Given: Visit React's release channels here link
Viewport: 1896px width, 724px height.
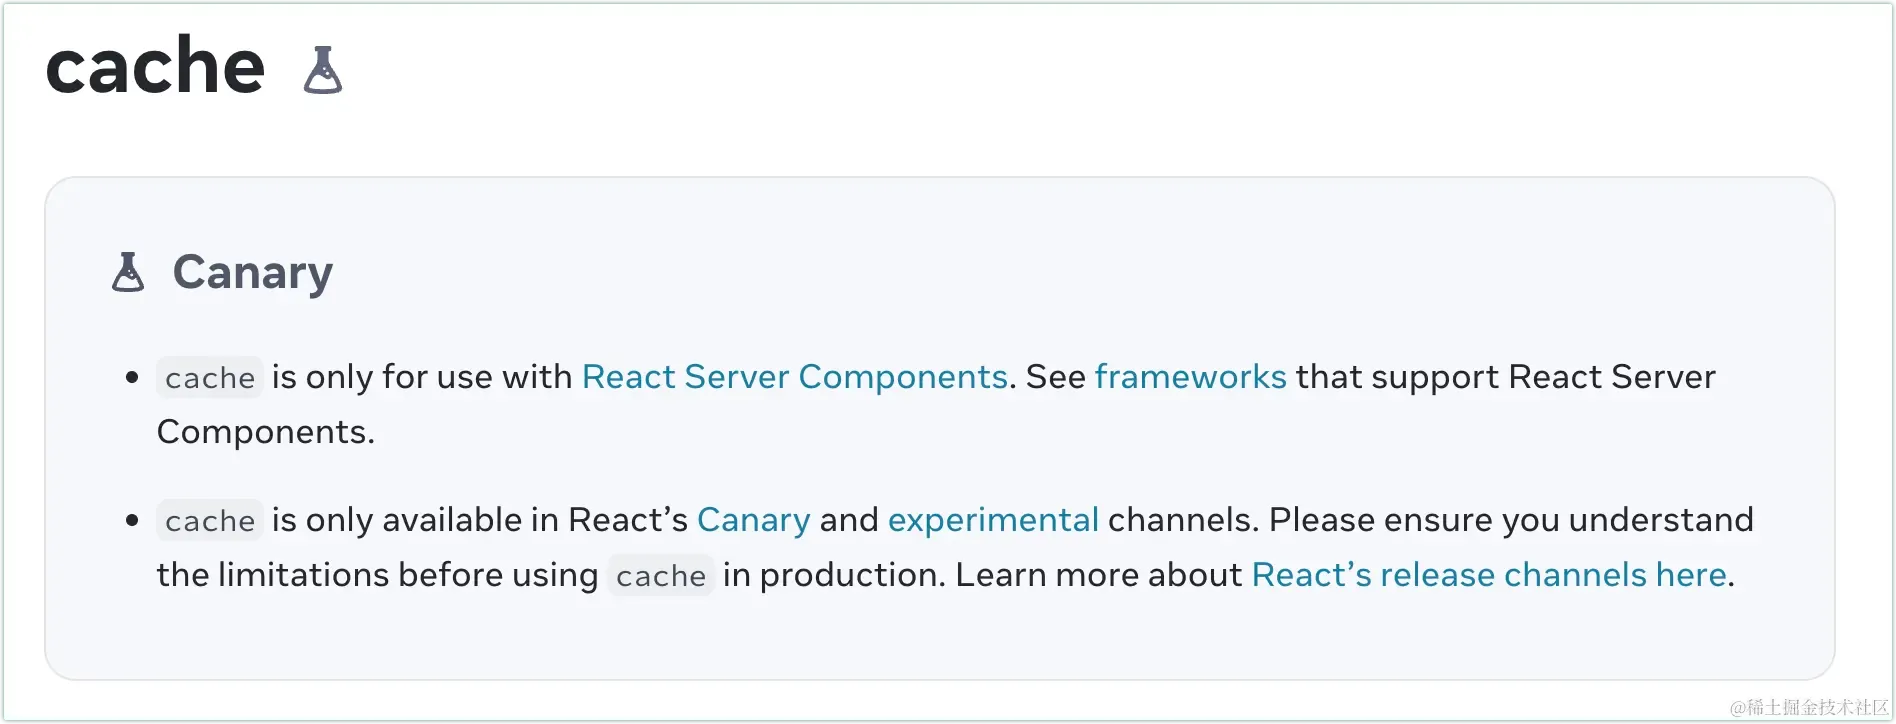Looking at the screenshot, I should (x=1489, y=575).
